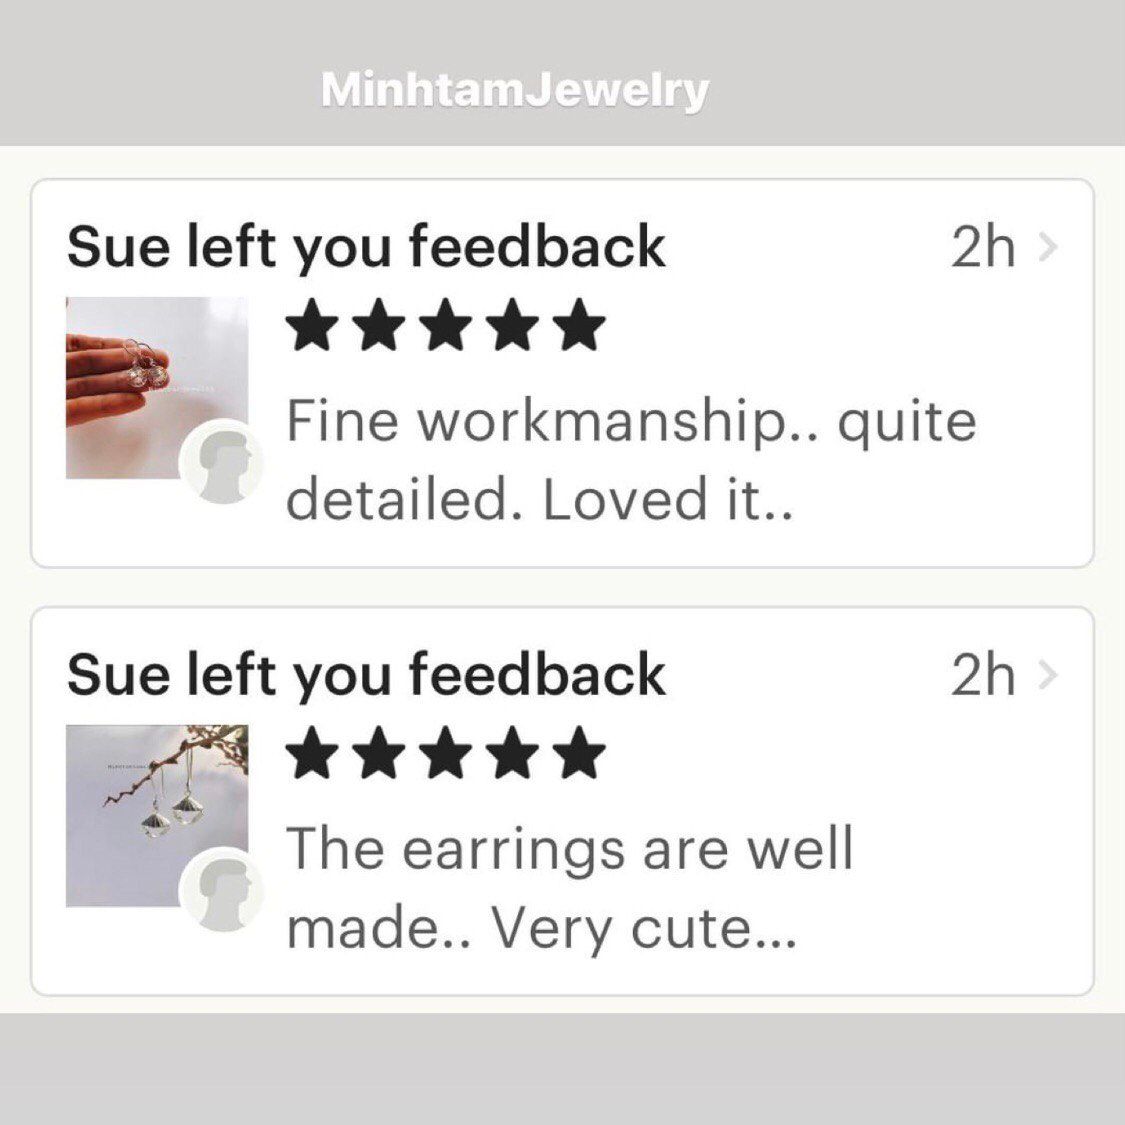Open the first "Sue left you feedback" heading
1125x1125 pixels.
click(366, 248)
